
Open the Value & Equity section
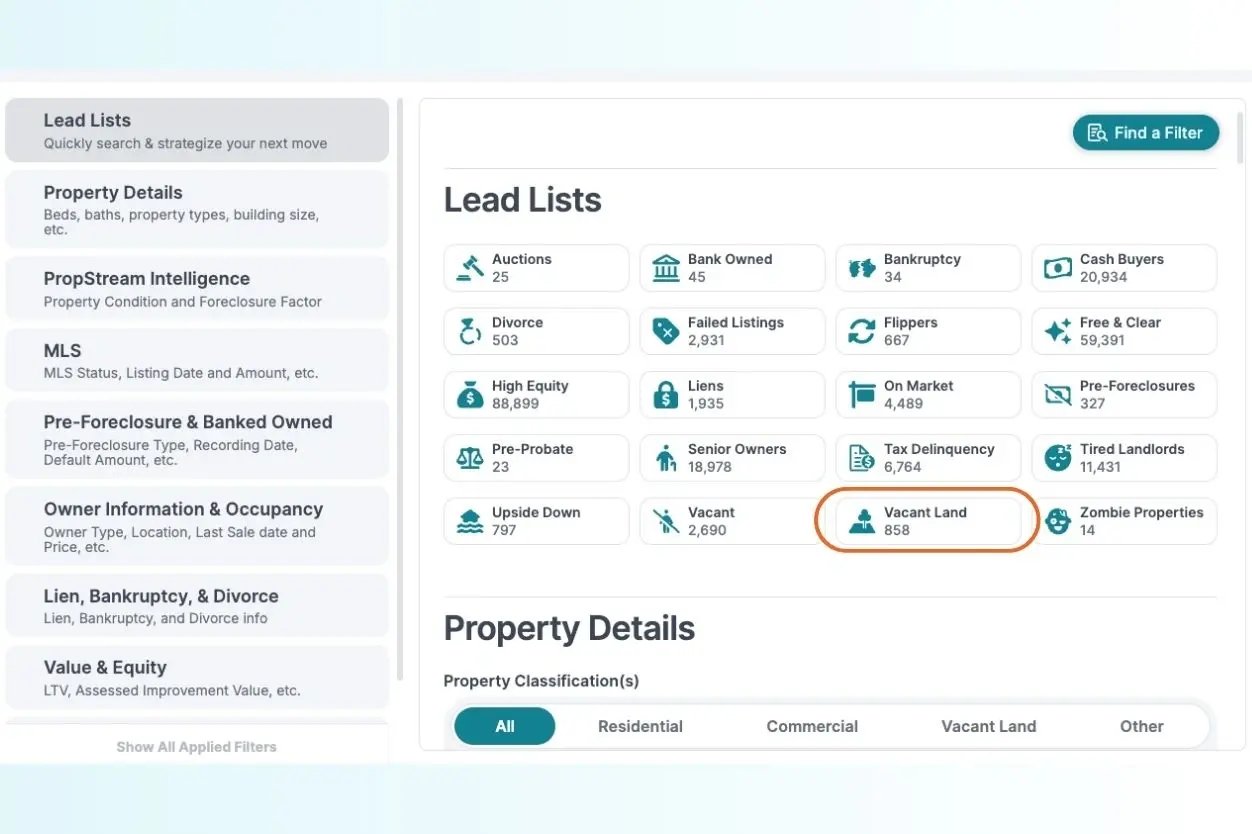(196, 677)
